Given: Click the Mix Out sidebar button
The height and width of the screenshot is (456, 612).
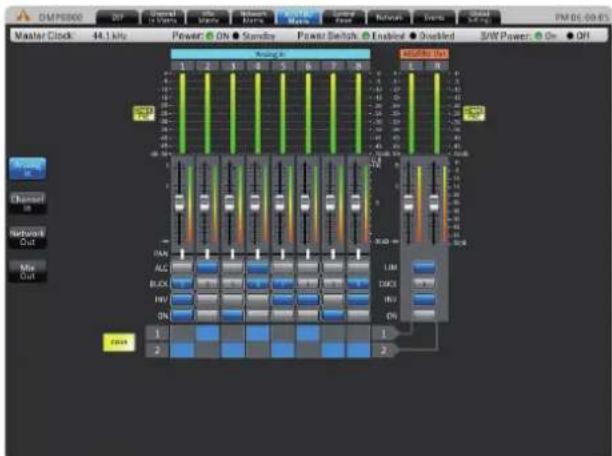Looking at the screenshot, I should pyautogui.click(x=28, y=271).
